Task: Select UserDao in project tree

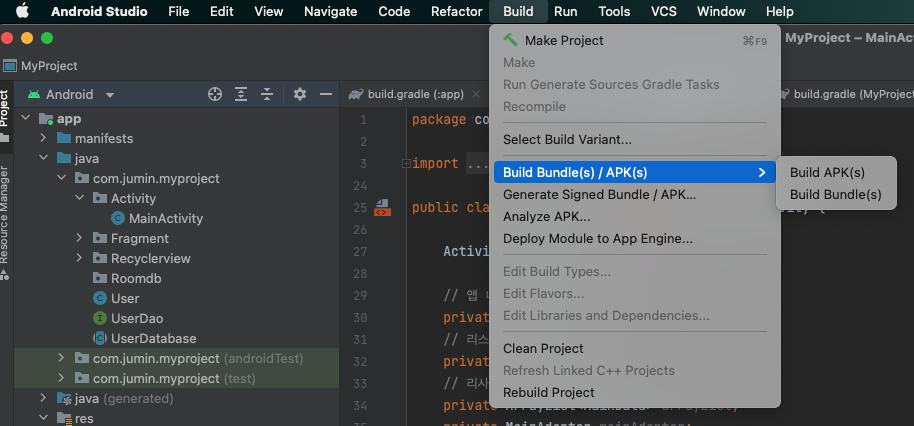Action: pos(137,318)
